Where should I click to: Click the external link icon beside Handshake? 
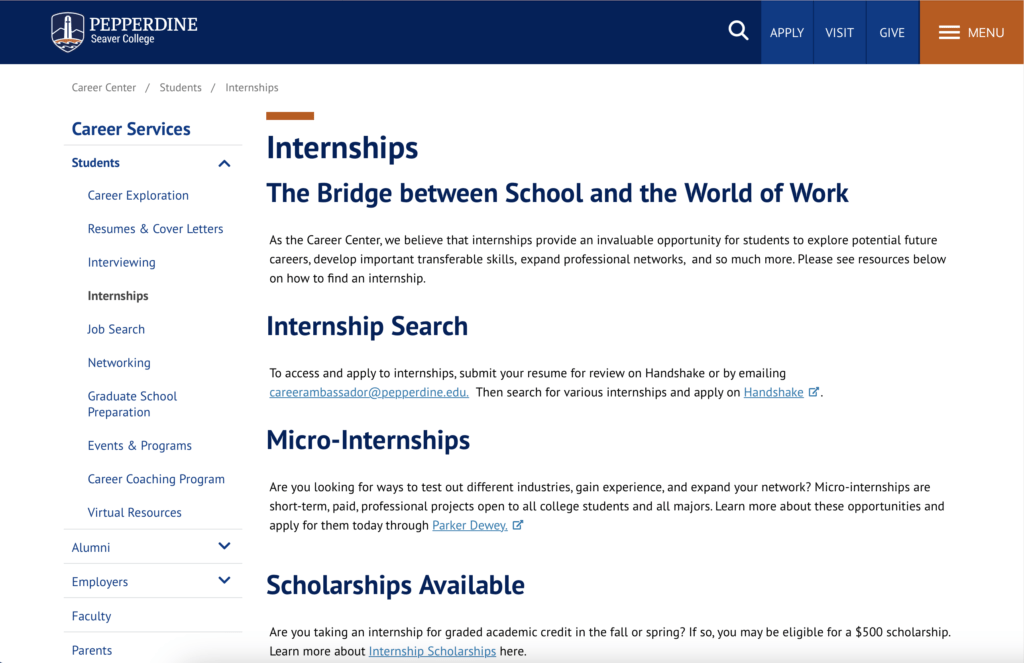click(x=813, y=392)
